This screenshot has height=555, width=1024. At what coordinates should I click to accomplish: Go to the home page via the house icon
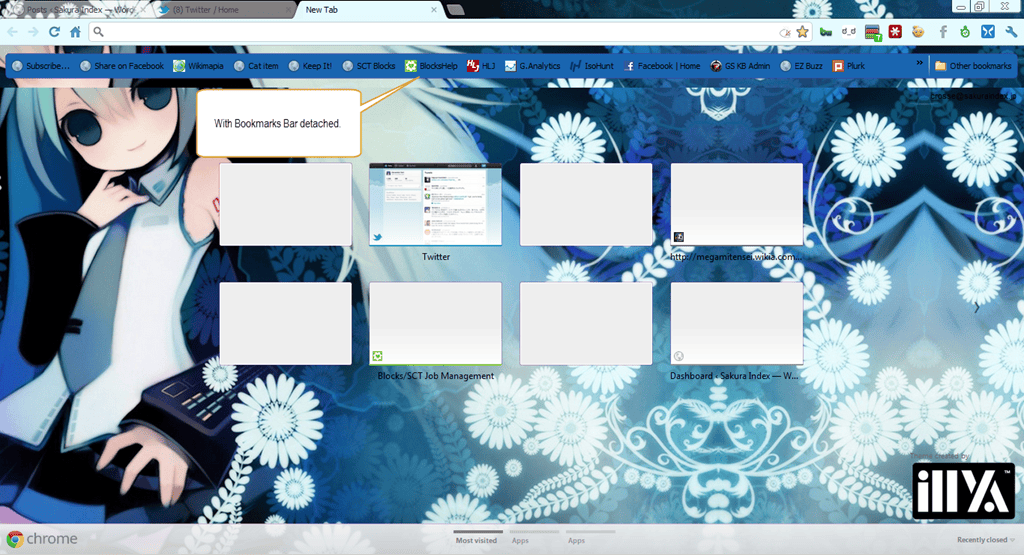76,31
